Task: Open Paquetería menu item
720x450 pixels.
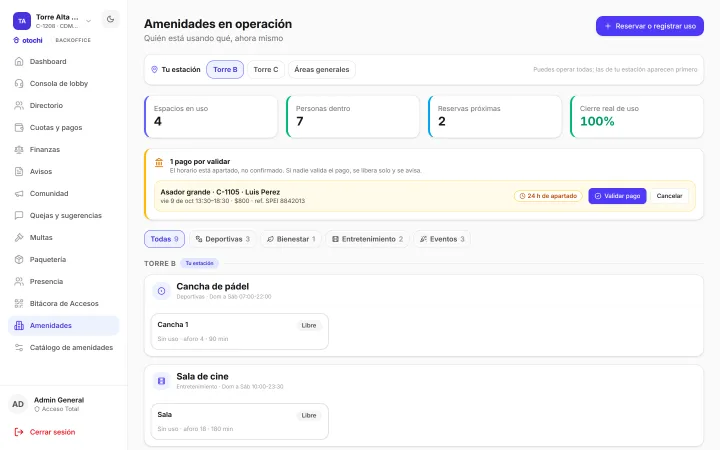Action: click(x=63, y=259)
